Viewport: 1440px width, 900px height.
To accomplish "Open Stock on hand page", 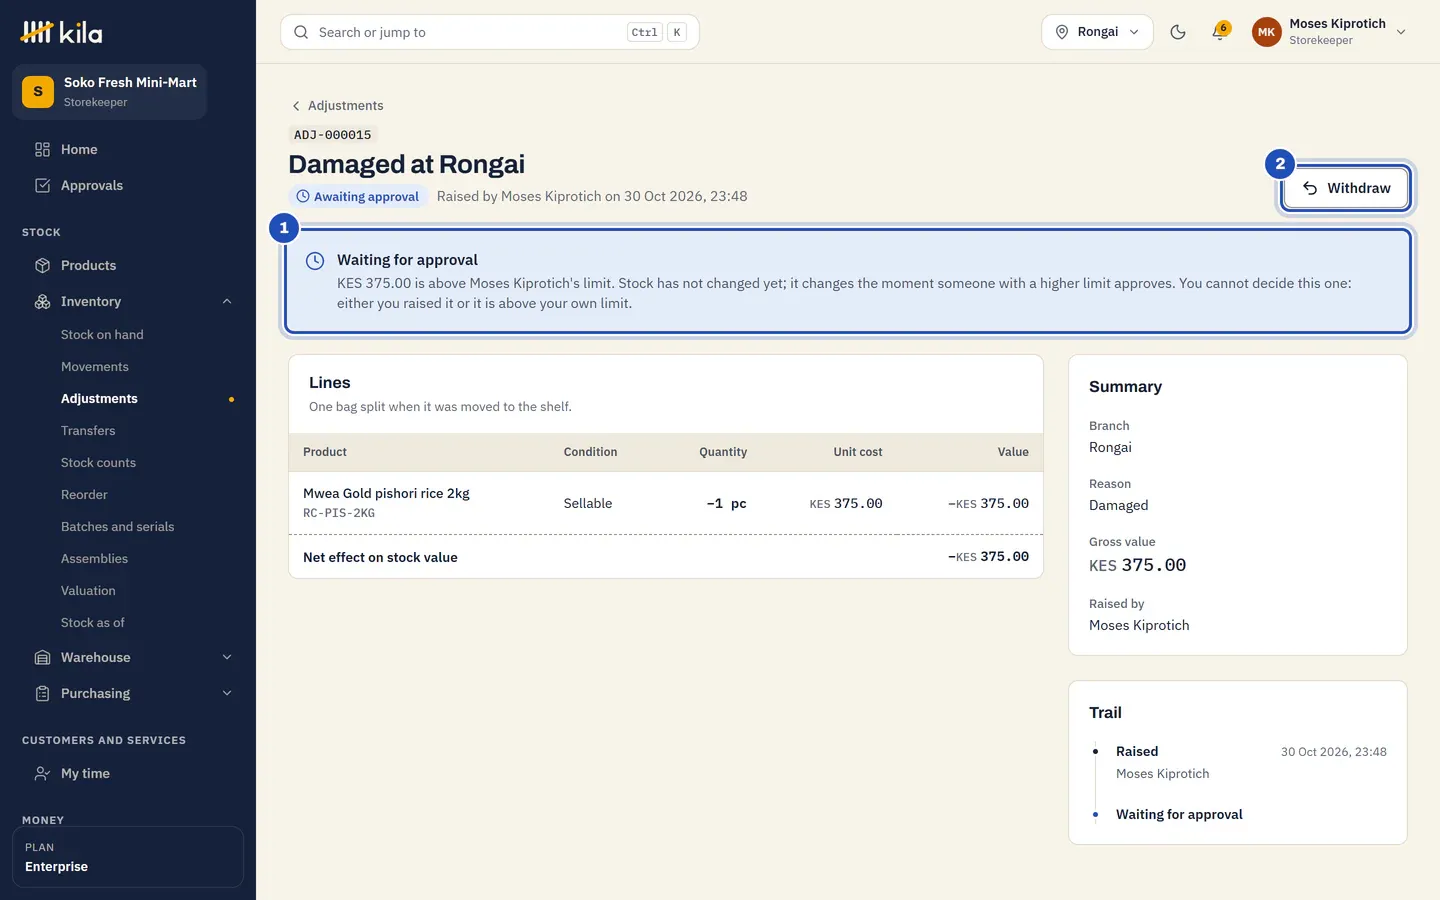I will click(x=102, y=335).
